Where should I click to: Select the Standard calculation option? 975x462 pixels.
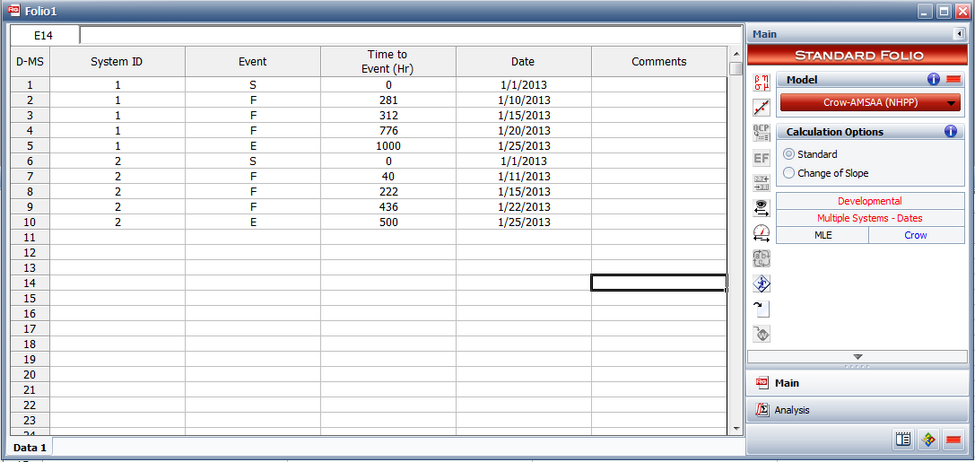pyautogui.click(x=811, y=154)
